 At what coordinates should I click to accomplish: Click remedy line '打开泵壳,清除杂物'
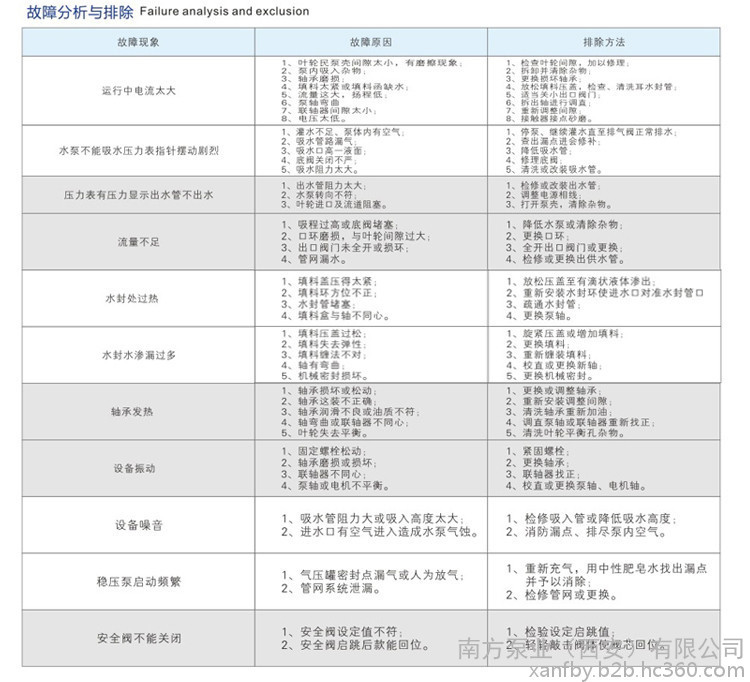(559, 204)
